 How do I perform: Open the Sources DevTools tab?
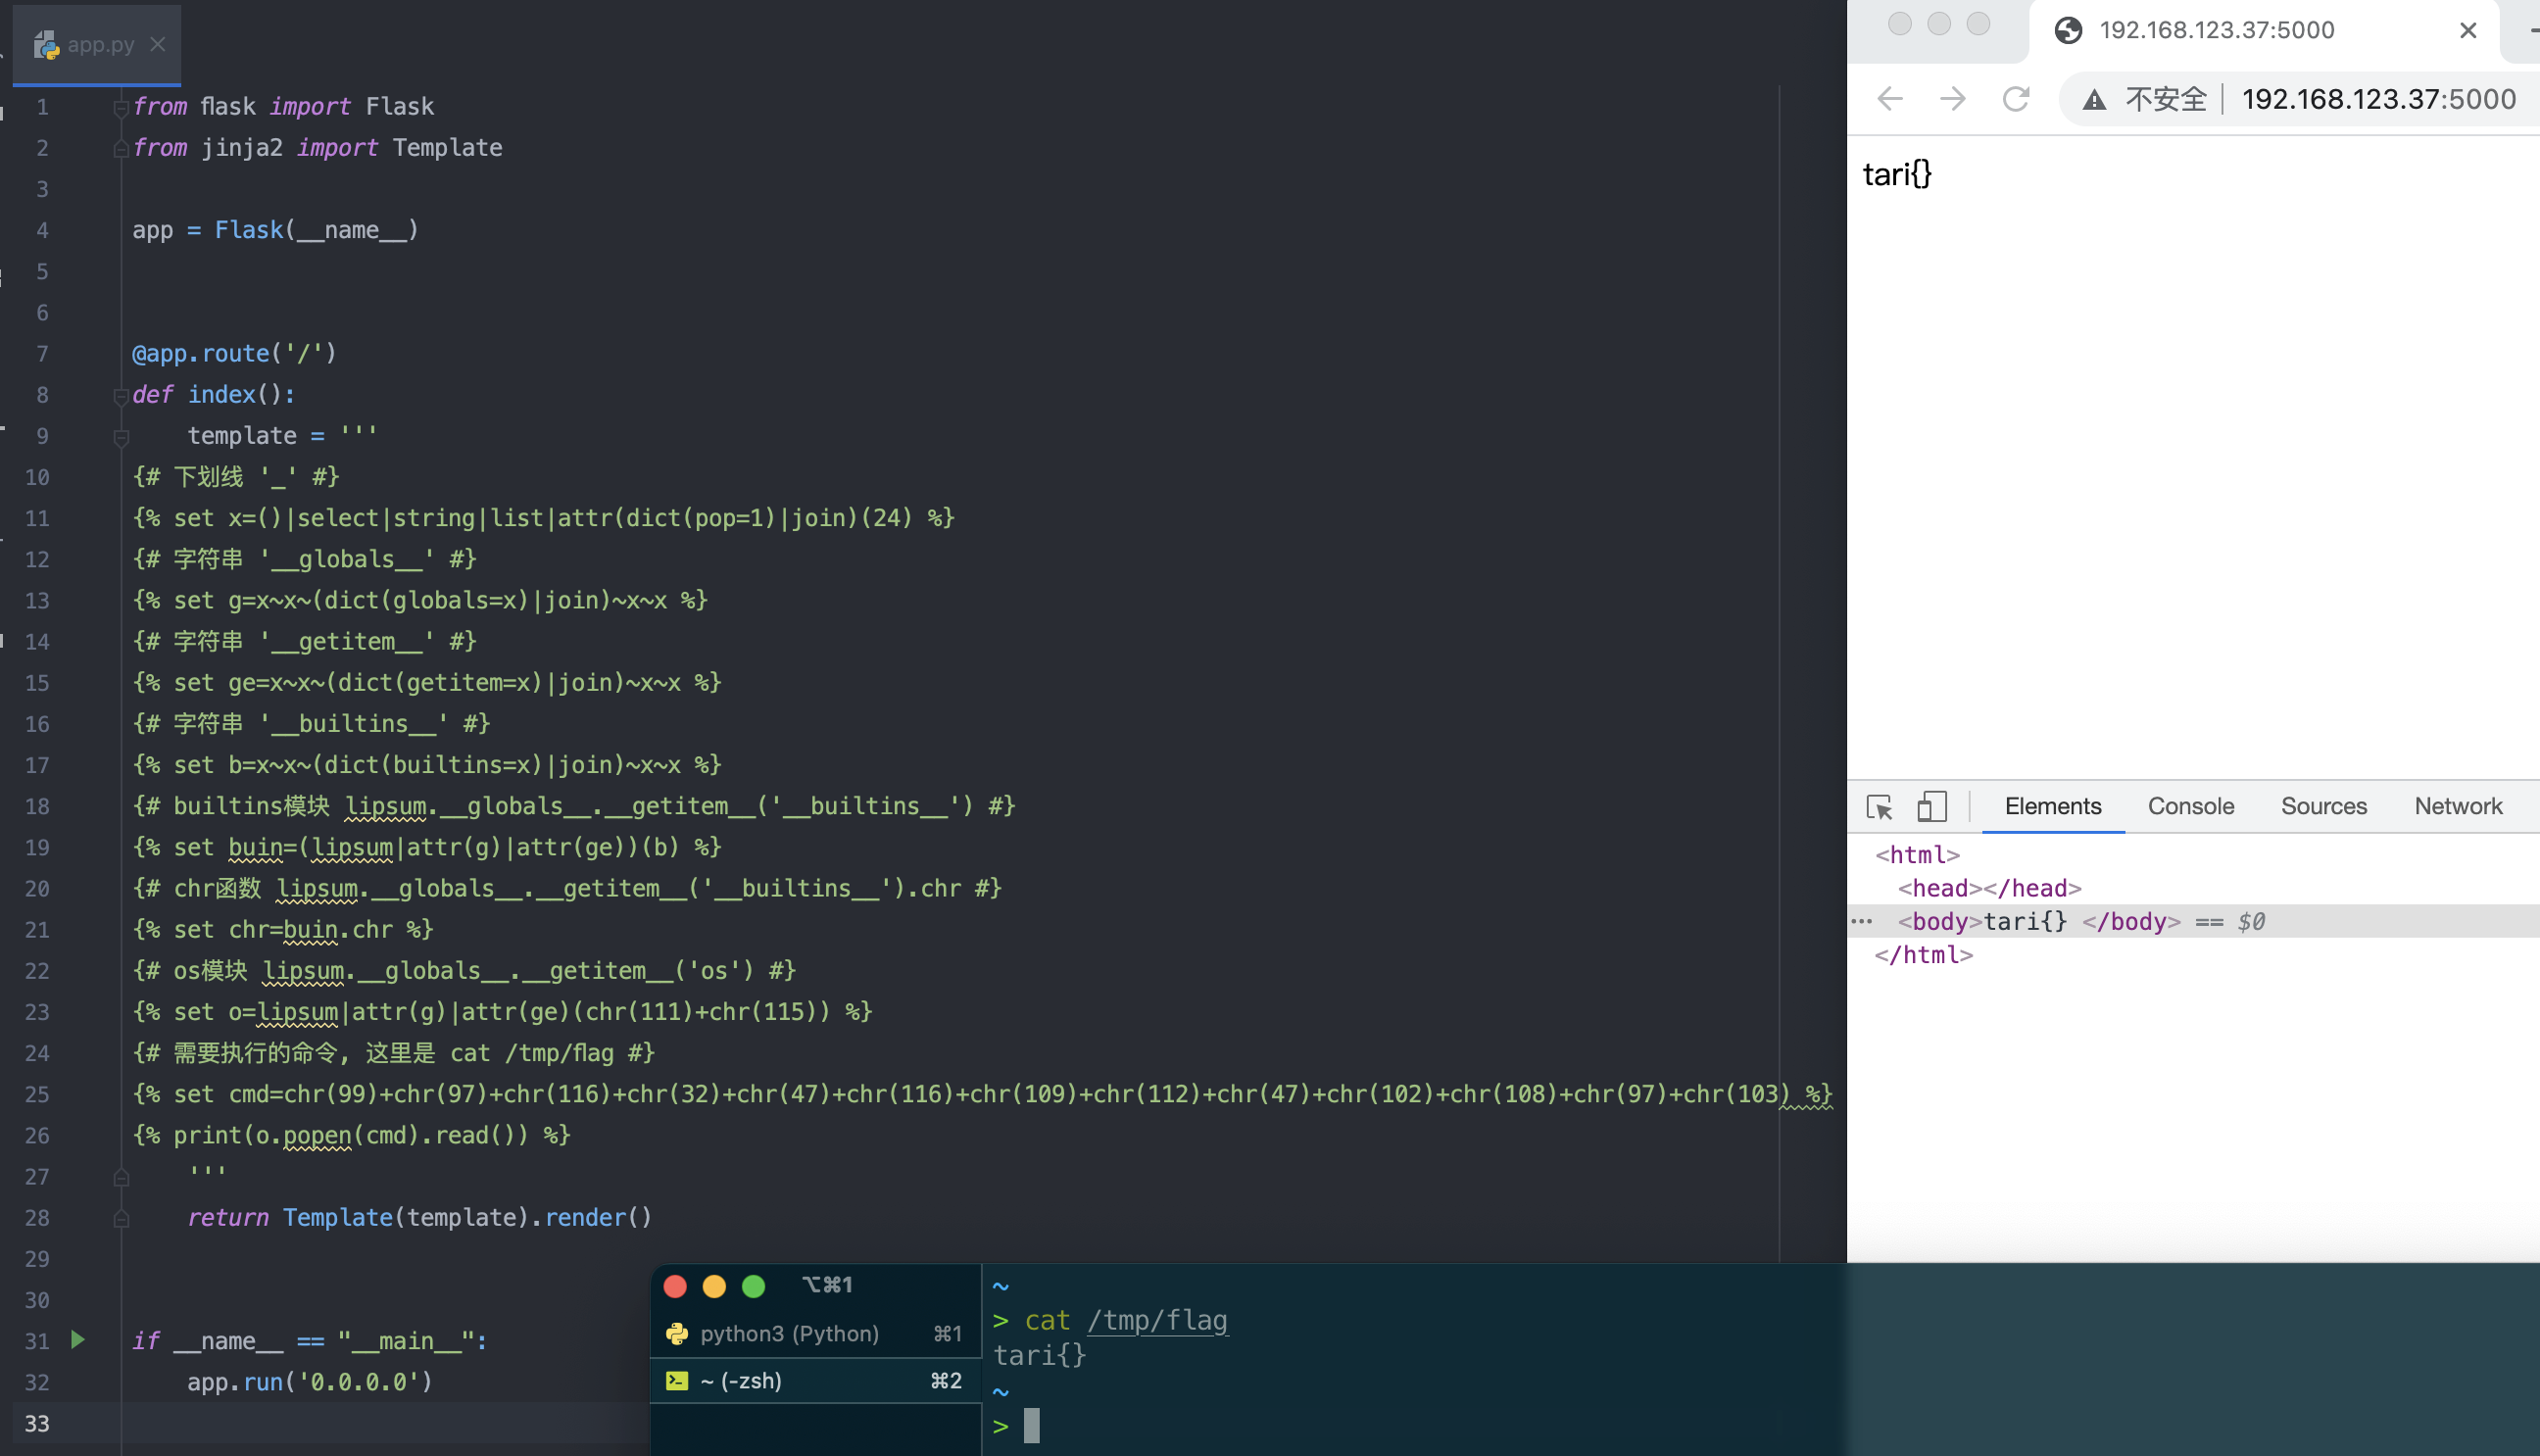click(x=2323, y=806)
